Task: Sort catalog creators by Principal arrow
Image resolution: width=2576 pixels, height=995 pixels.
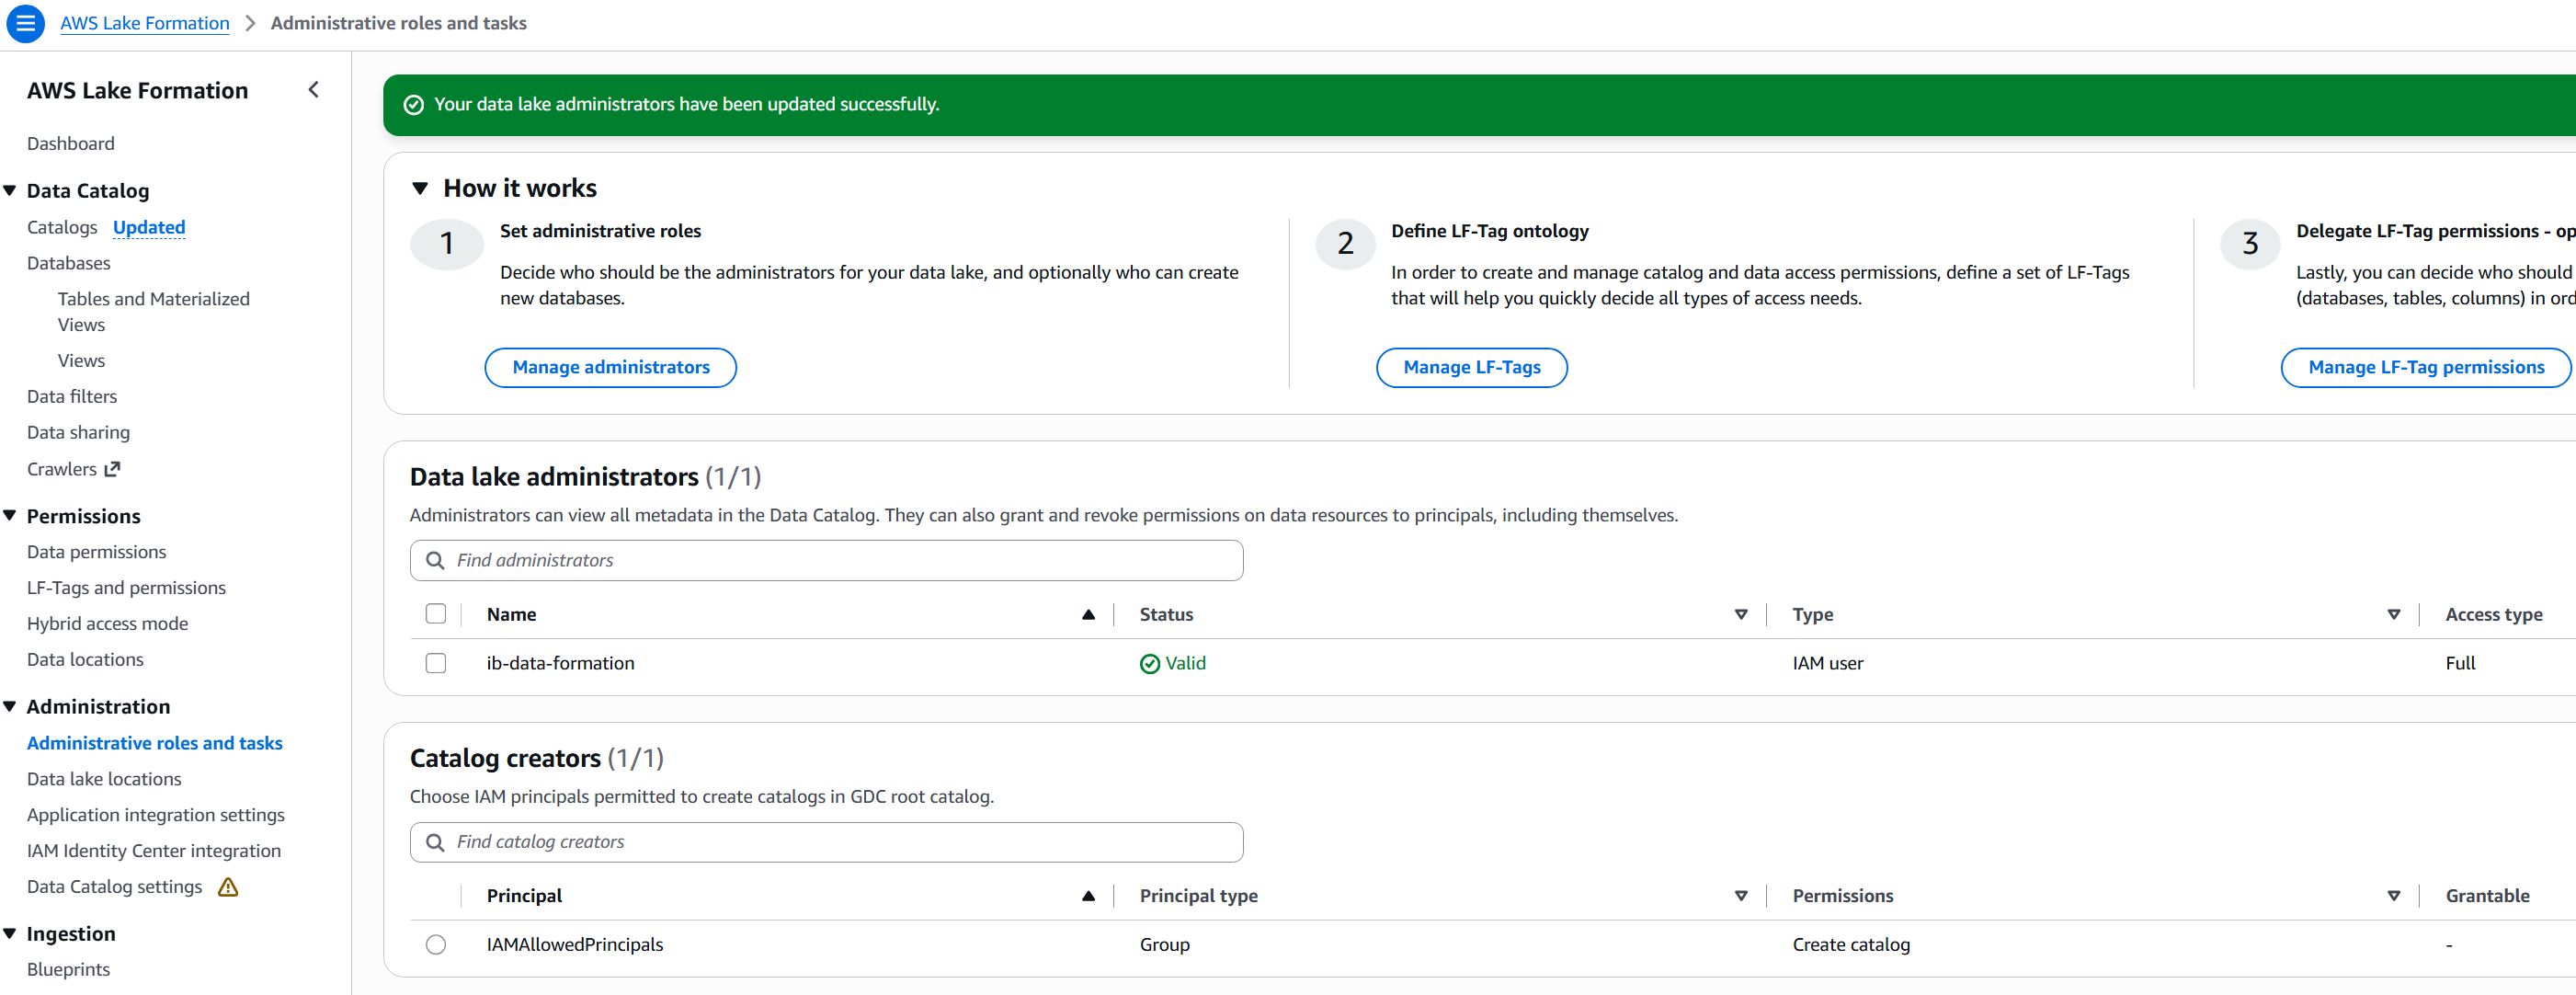Action: (x=1088, y=897)
